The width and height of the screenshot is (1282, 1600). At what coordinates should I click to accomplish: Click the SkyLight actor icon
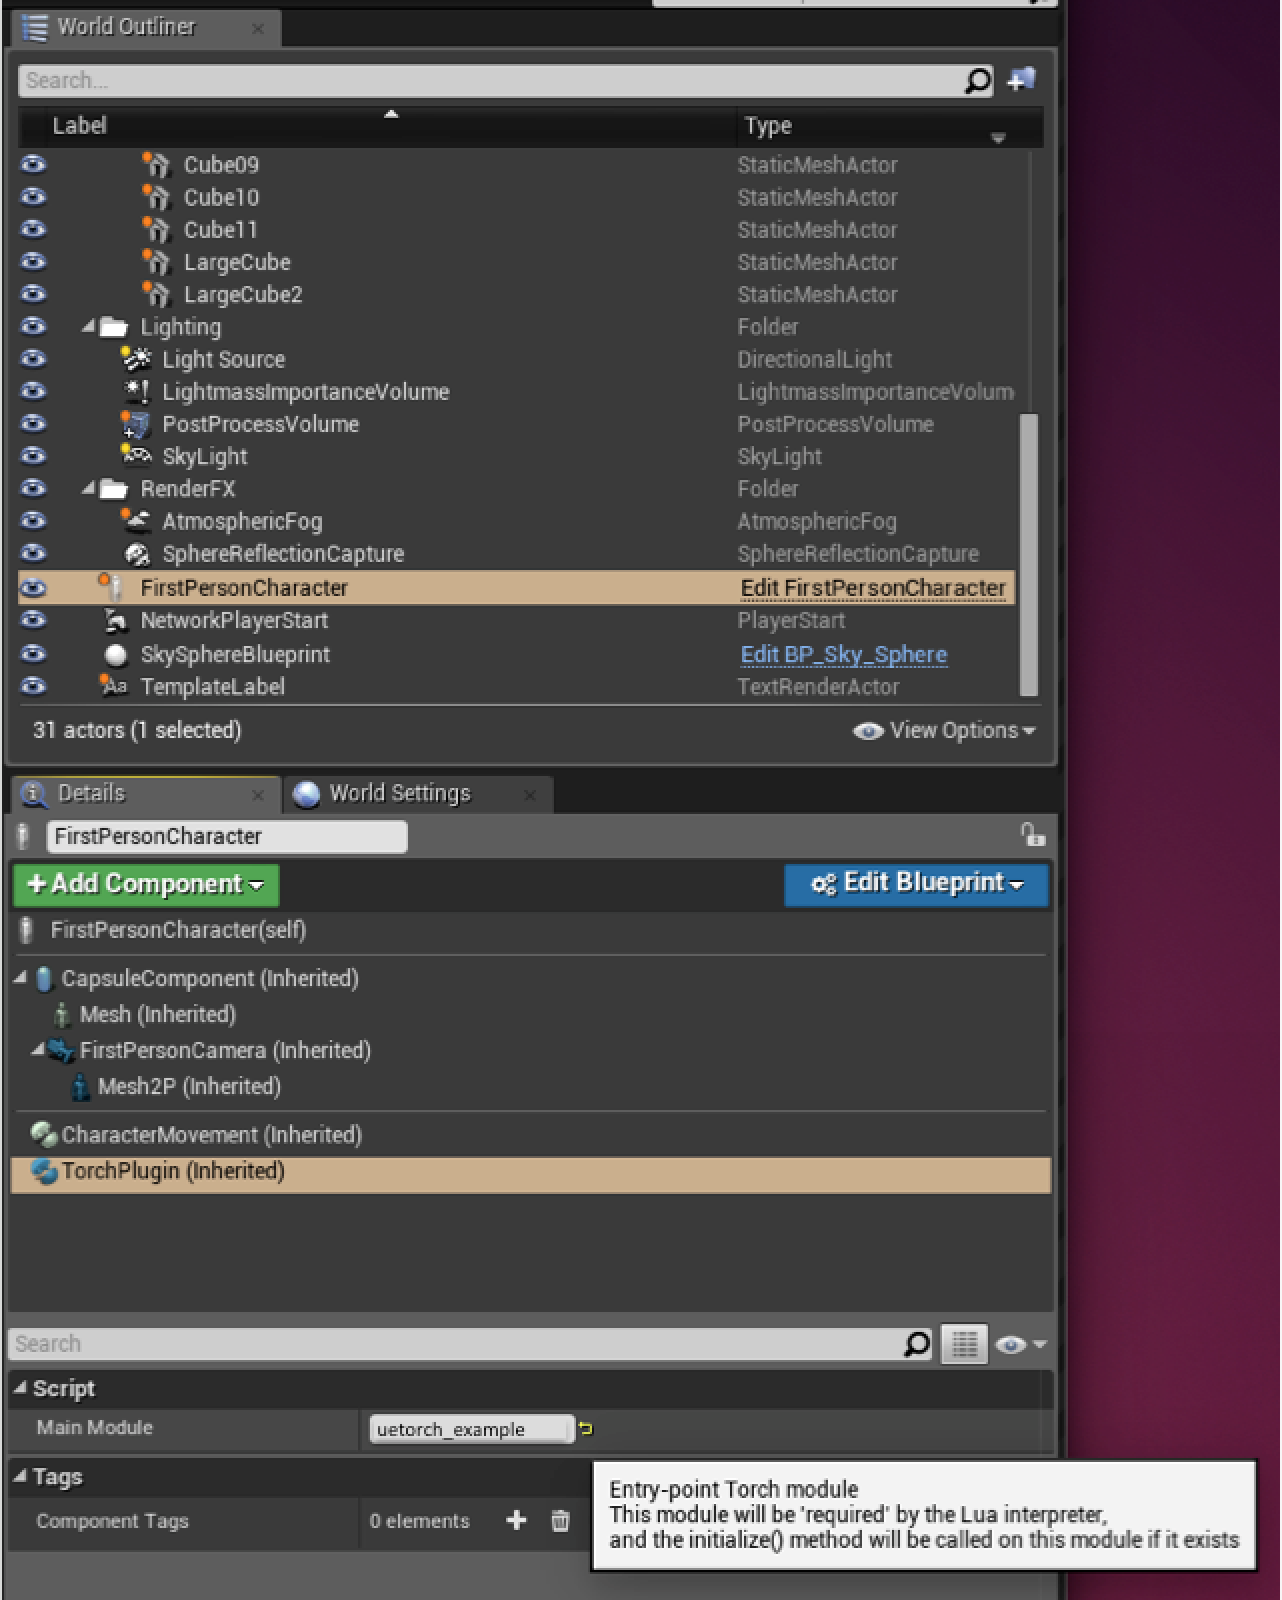[x=135, y=456]
